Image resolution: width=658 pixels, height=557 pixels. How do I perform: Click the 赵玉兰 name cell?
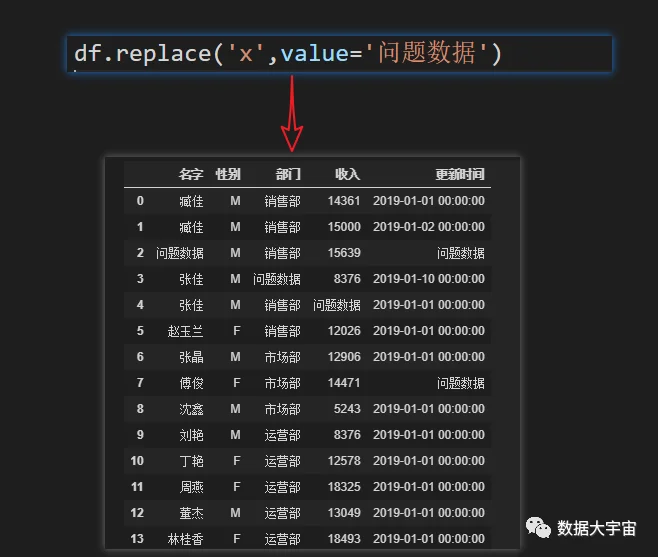(x=185, y=331)
